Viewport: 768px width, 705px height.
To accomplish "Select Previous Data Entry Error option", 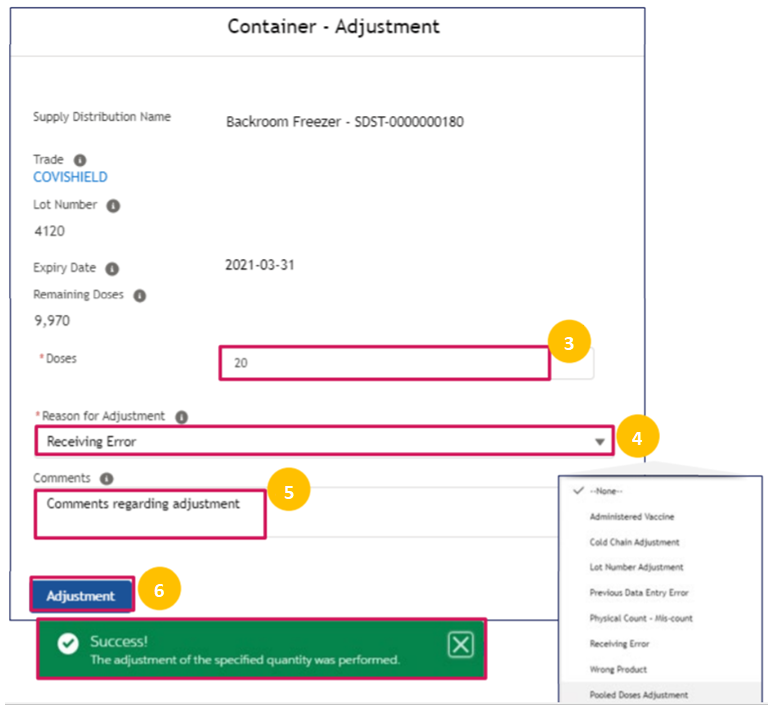I will click(x=639, y=593).
